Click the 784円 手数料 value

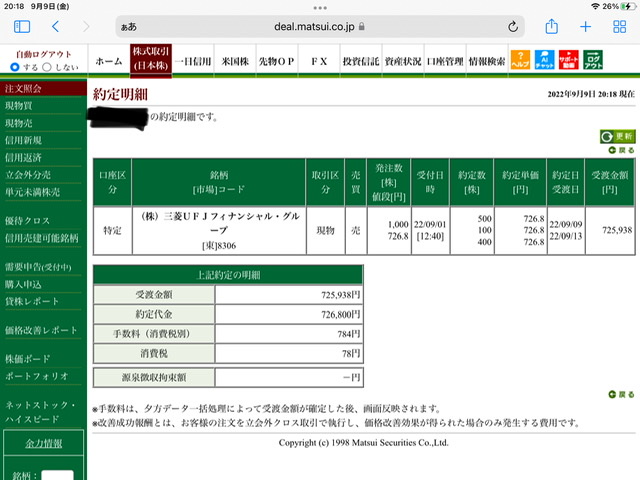click(x=349, y=334)
